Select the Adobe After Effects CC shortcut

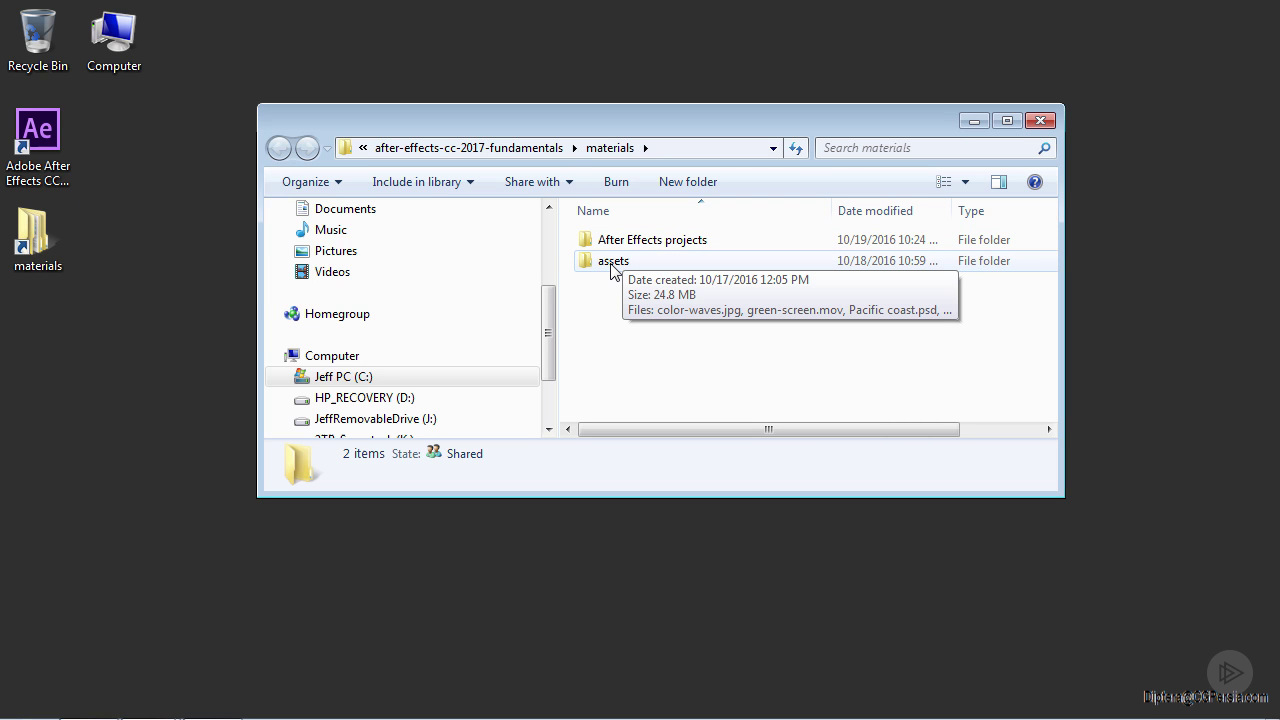[38, 148]
